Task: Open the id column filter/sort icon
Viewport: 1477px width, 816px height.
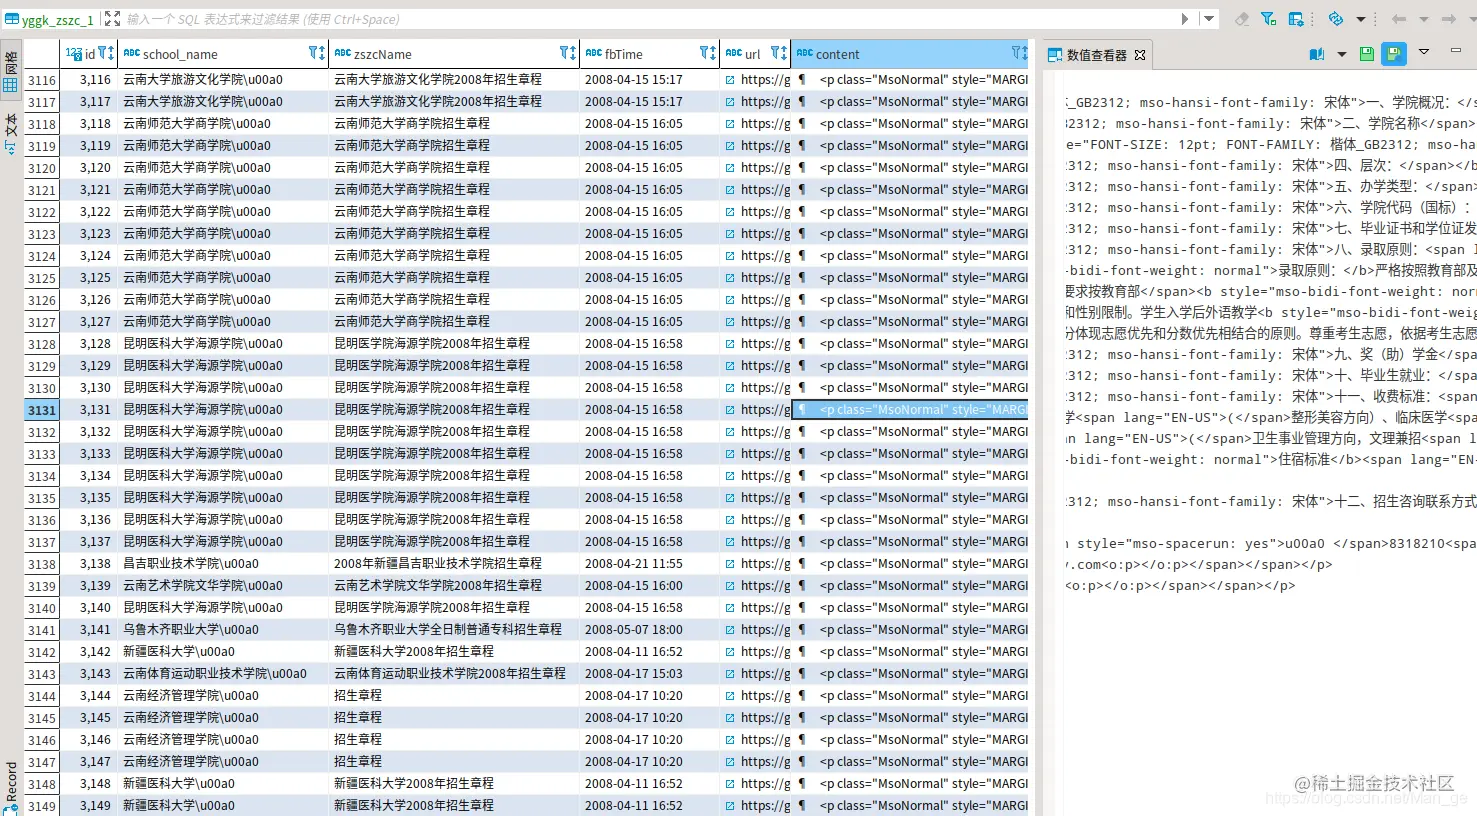Action: pos(106,54)
